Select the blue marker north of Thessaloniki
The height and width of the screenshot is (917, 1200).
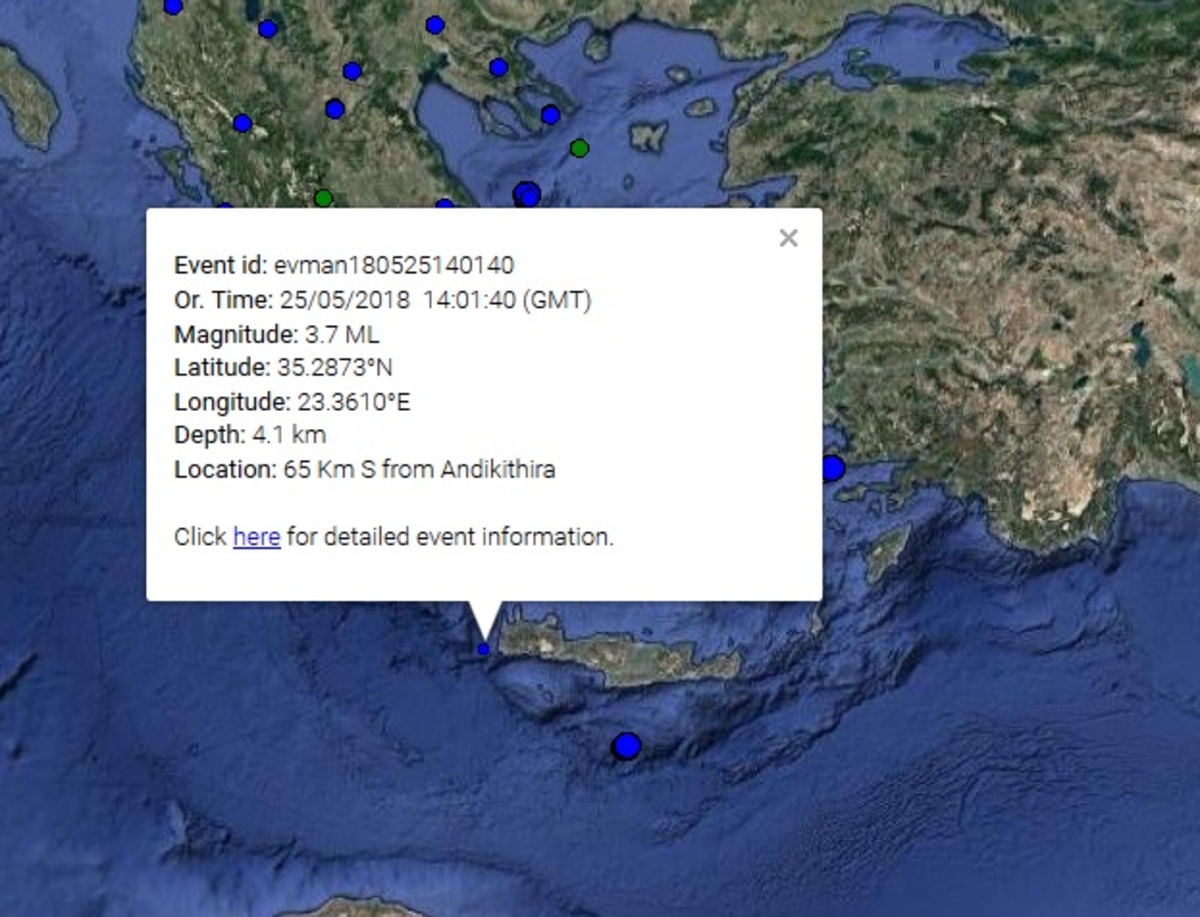(x=434, y=25)
